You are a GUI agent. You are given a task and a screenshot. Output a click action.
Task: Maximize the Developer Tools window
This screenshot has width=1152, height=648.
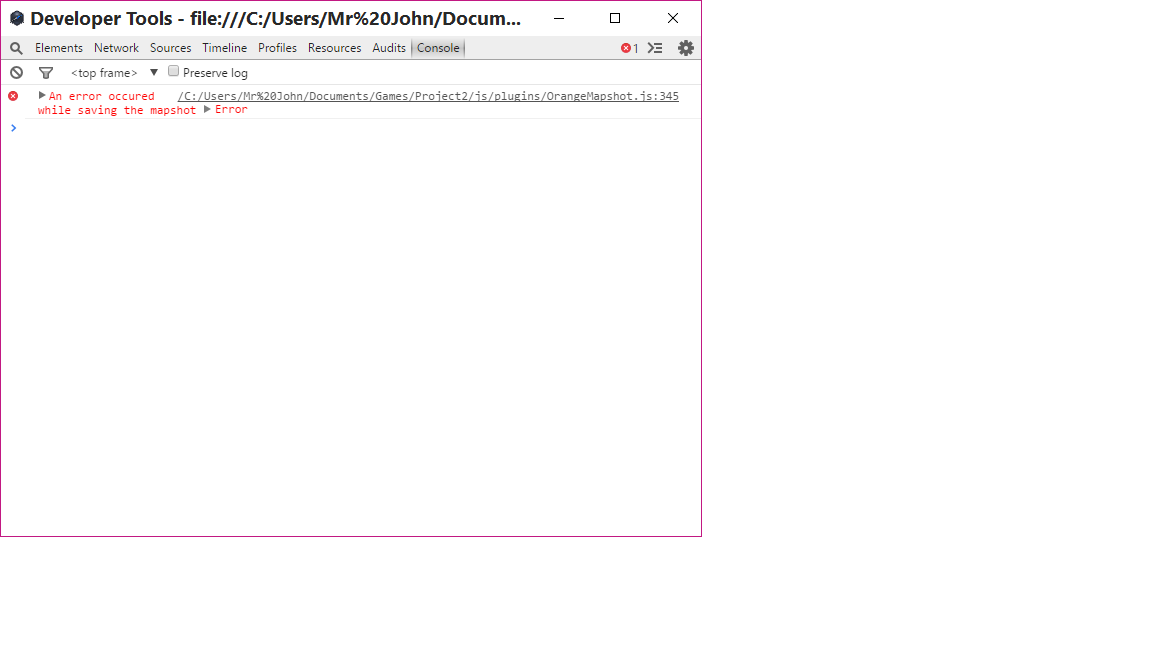[x=615, y=18]
